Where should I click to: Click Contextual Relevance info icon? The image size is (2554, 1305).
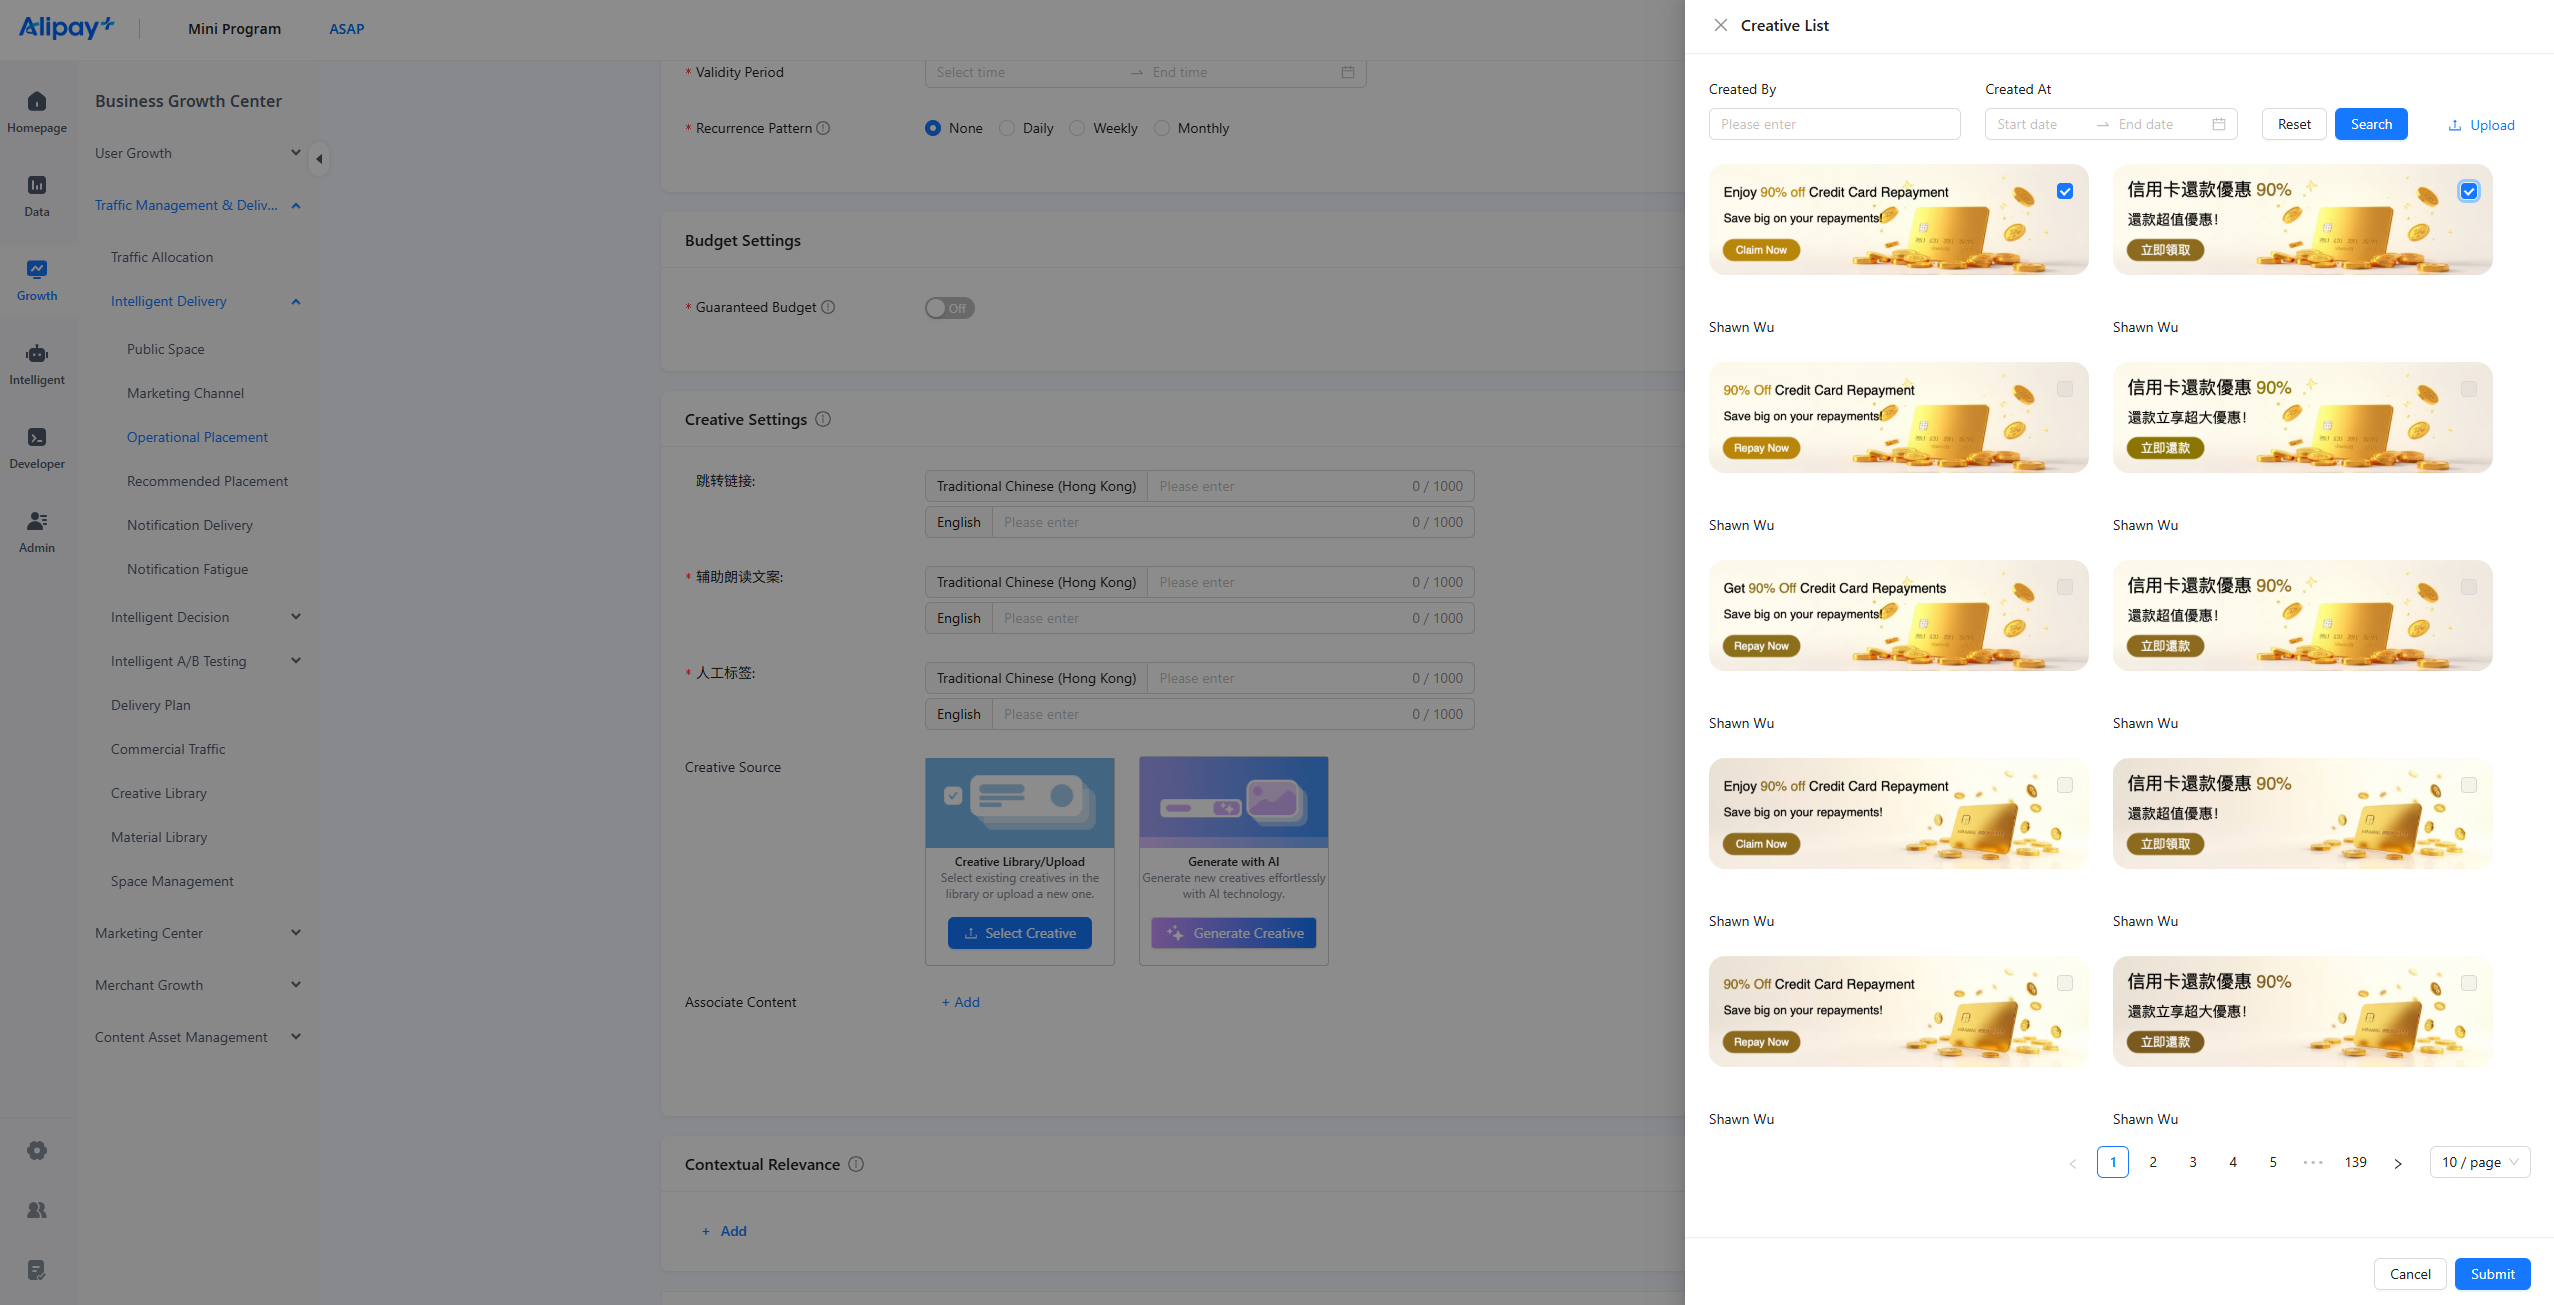856,1164
